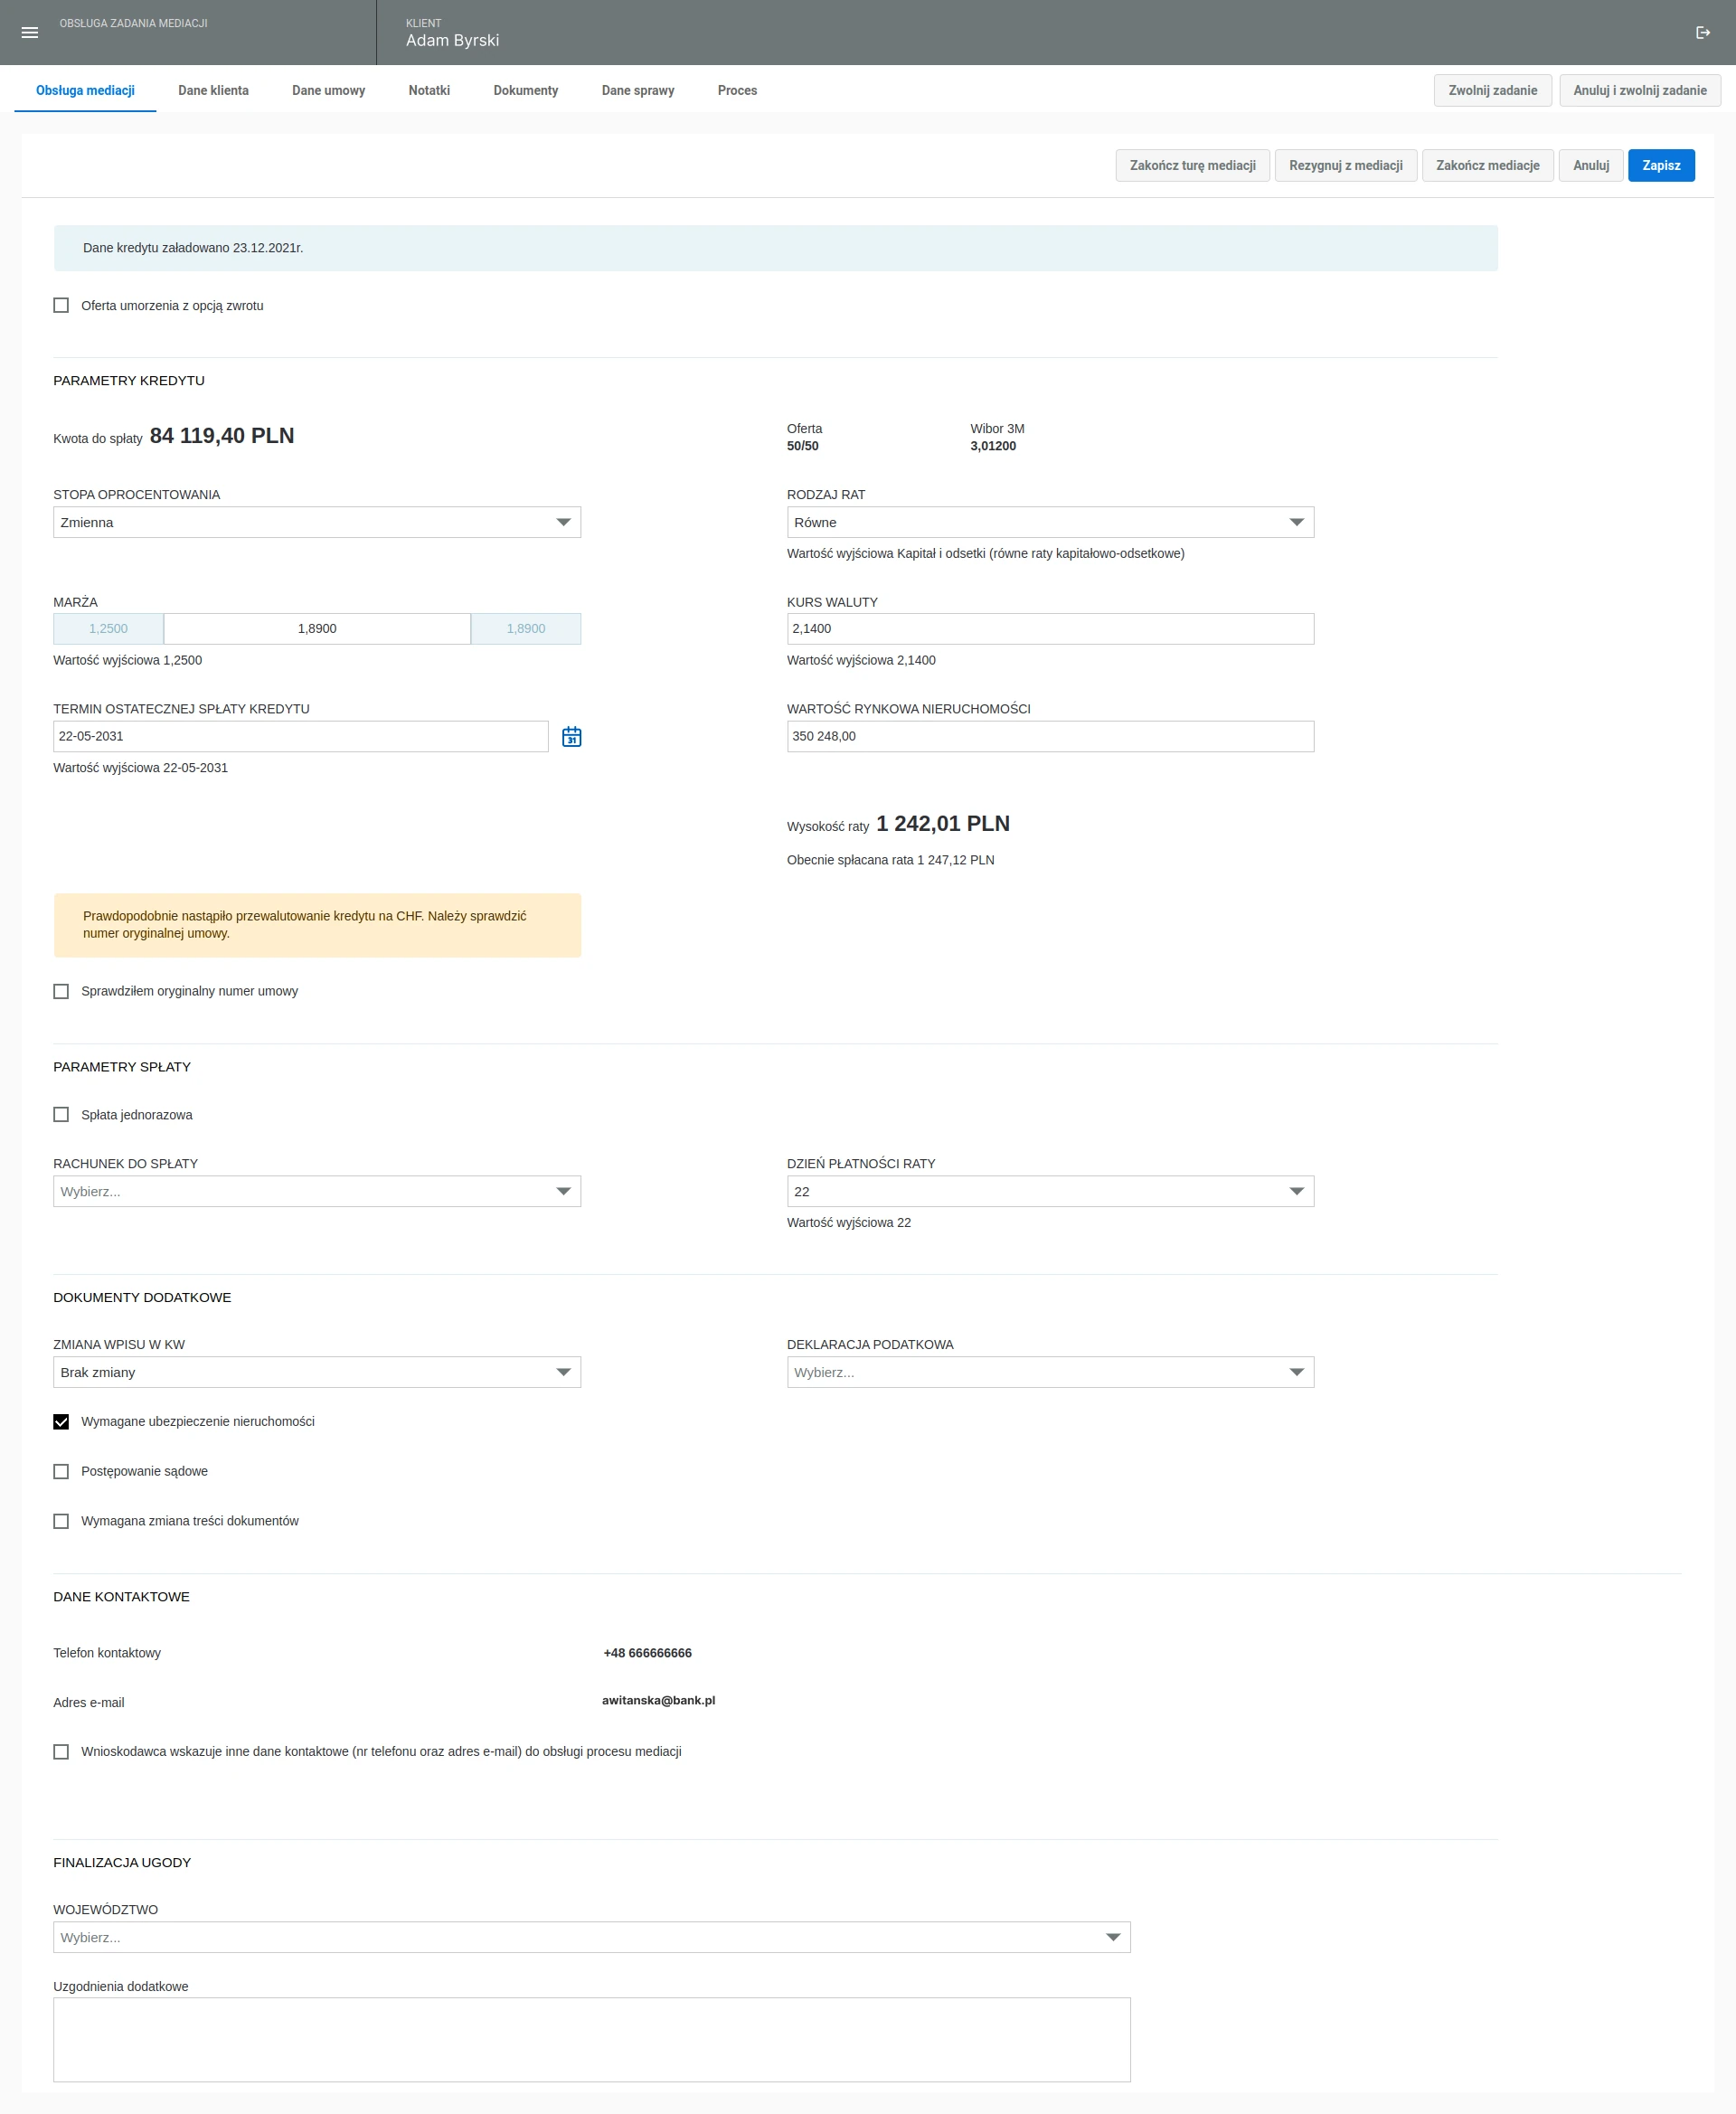
Task: Open the Stopa oprocentowania dropdown
Action: (317, 522)
